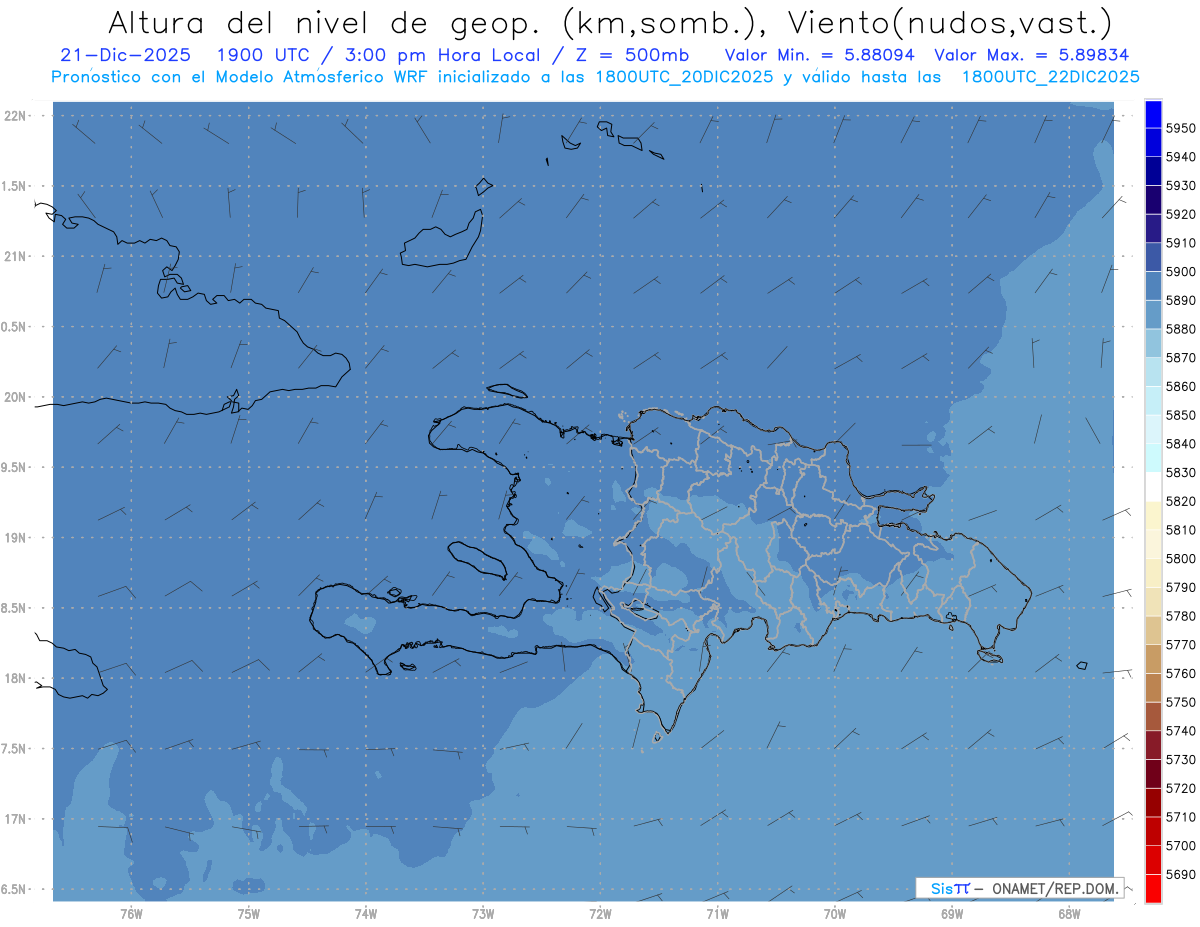This screenshot has width=1200, height=927.
Task: Click the '5710' colorbar value
Action: [1180, 817]
